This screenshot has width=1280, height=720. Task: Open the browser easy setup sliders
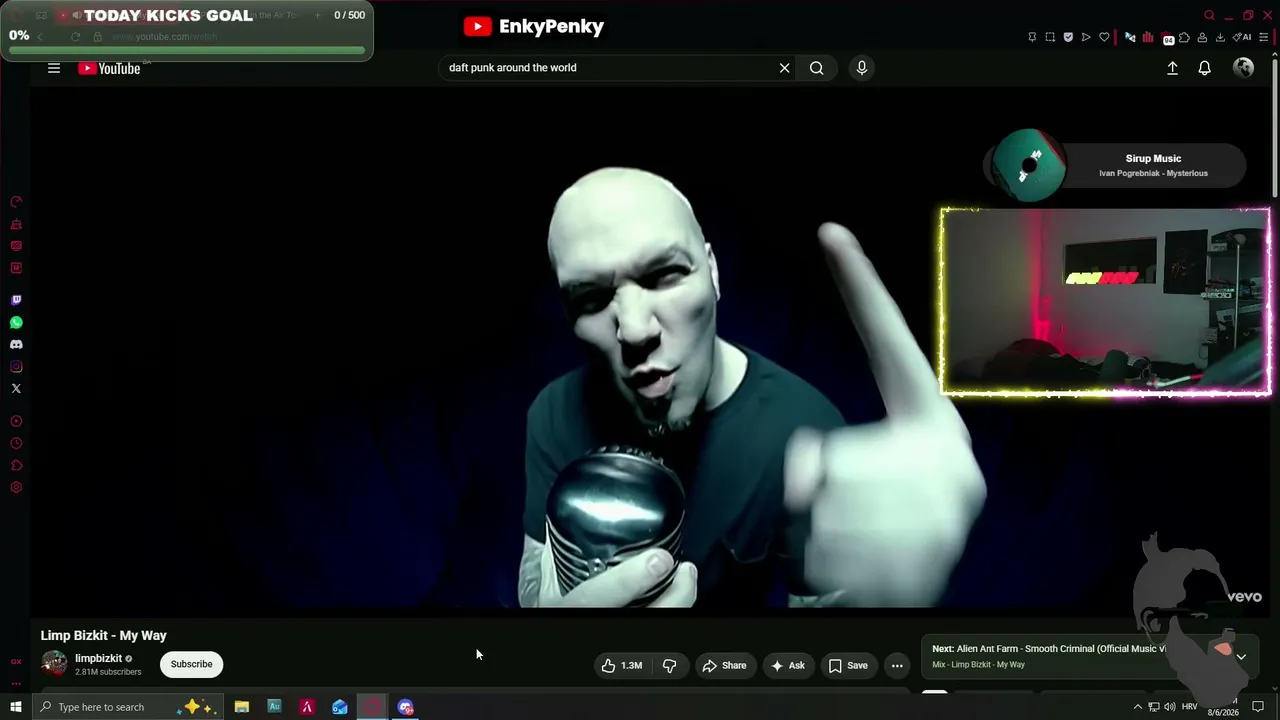(1266, 37)
